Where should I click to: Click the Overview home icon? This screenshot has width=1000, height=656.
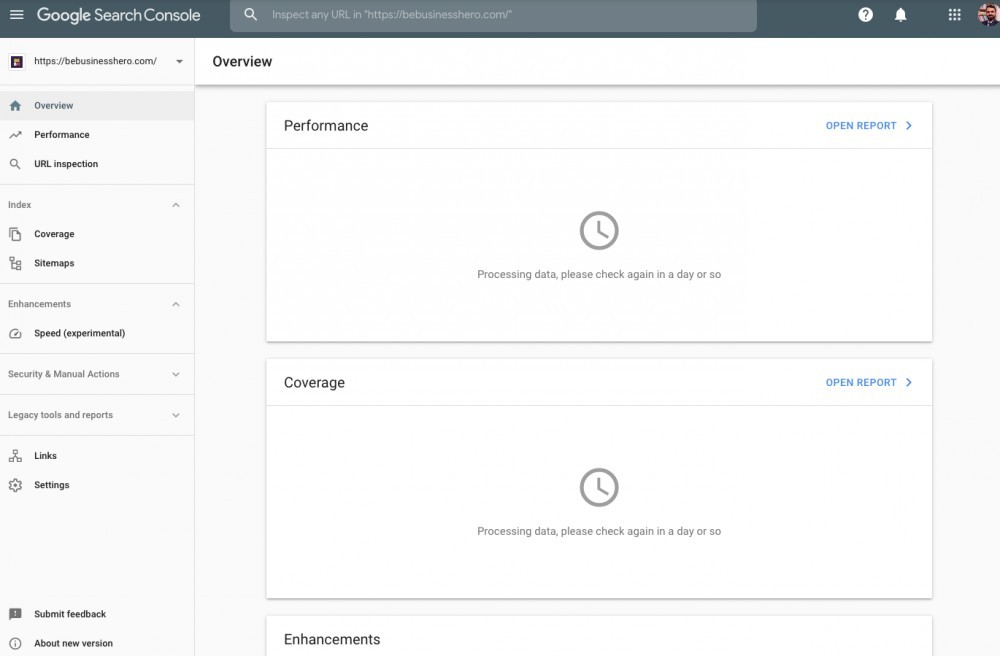click(x=15, y=106)
